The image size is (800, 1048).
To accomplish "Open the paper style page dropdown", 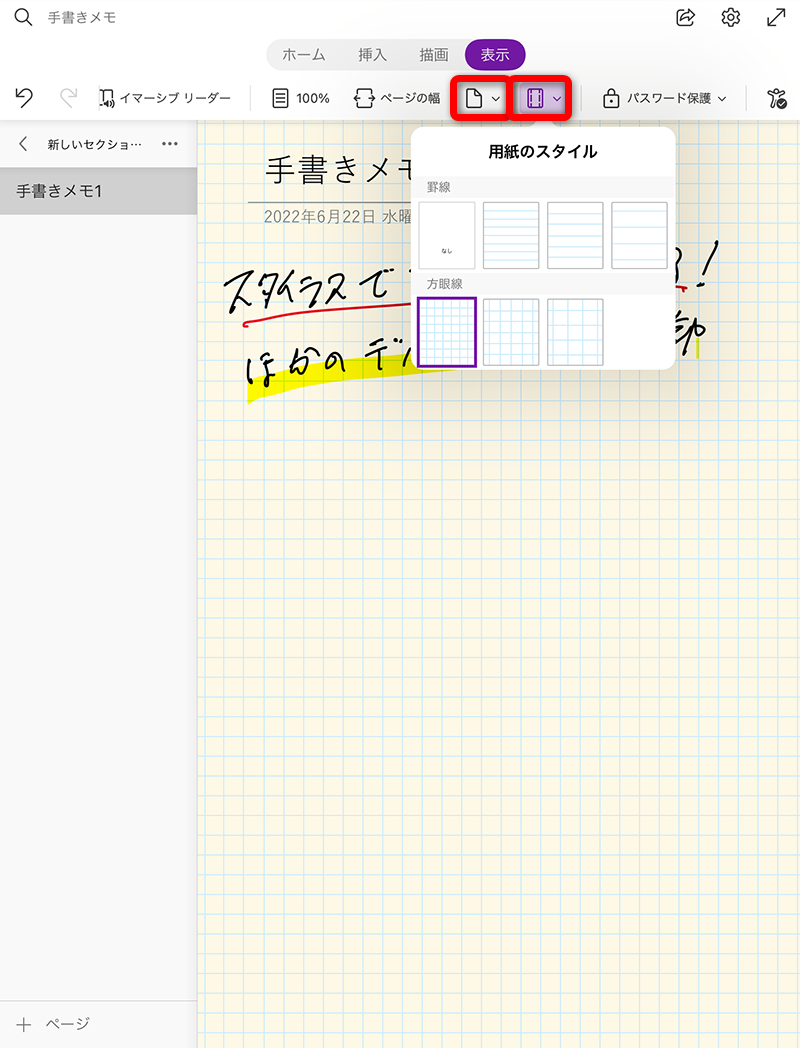I will (479, 98).
